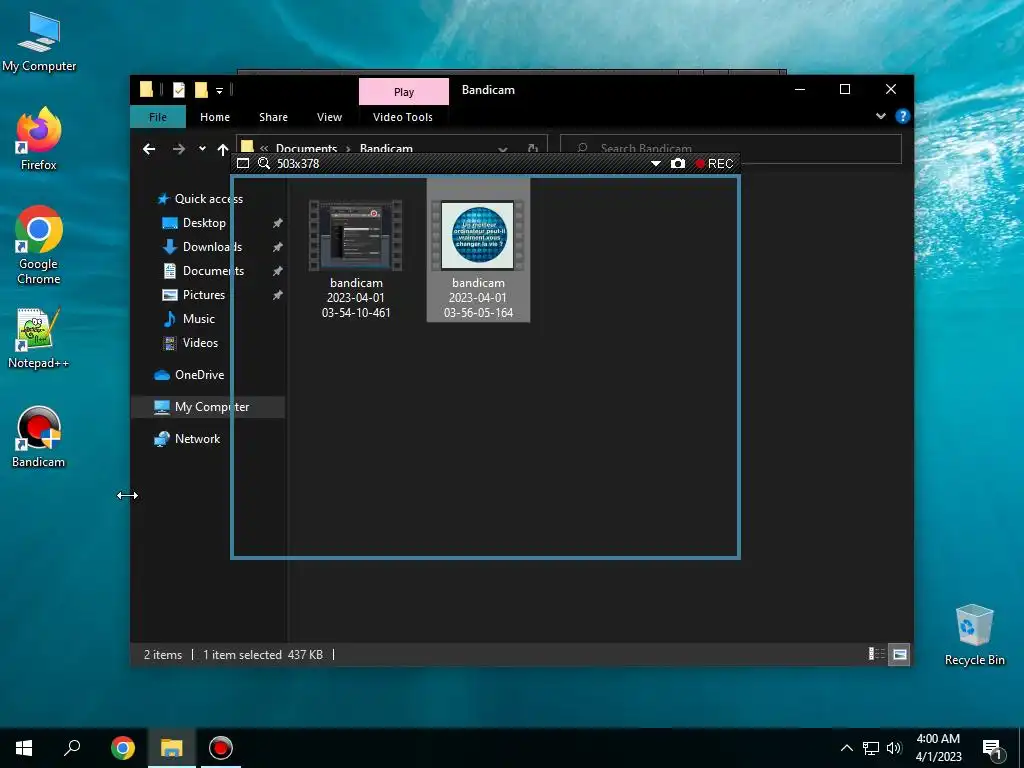Image resolution: width=1024 pixels, height=768 pixels.
Task: Click File Explorer taskbar button
Action: [x=172, y=748]
